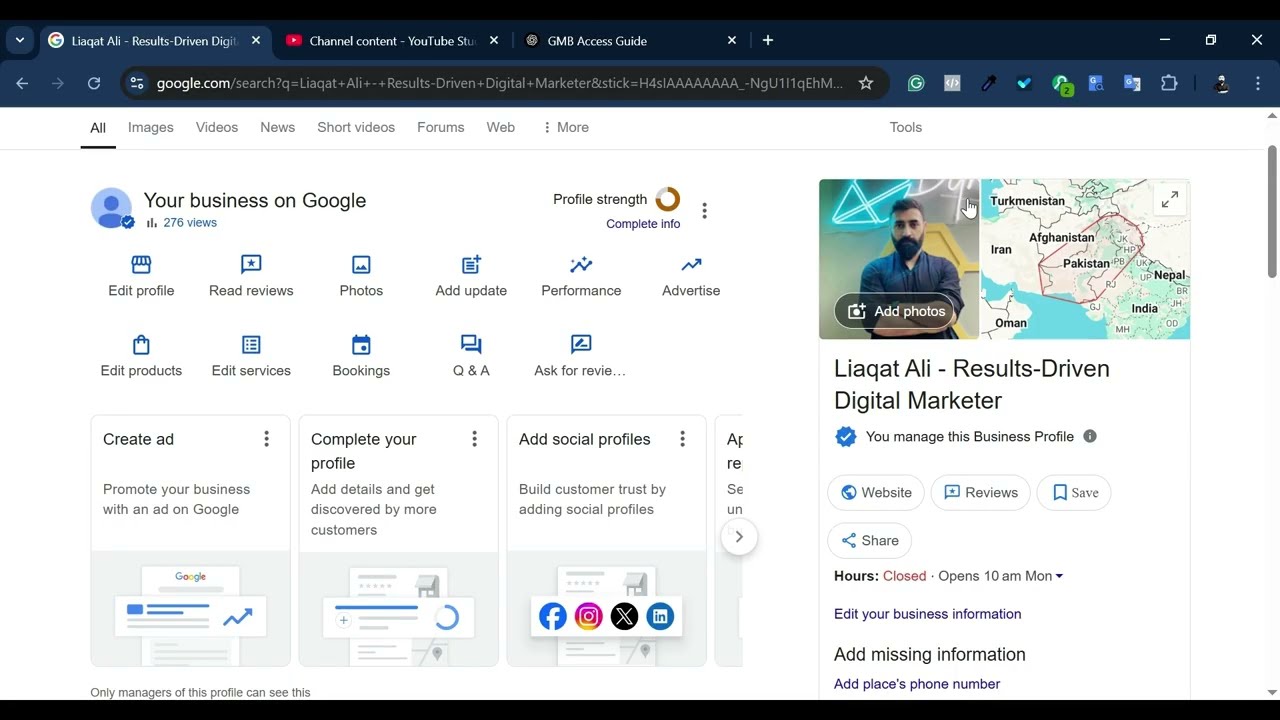1280x720 pixels.
Task: Expand the map to full view
Action: coord(1169,200)
